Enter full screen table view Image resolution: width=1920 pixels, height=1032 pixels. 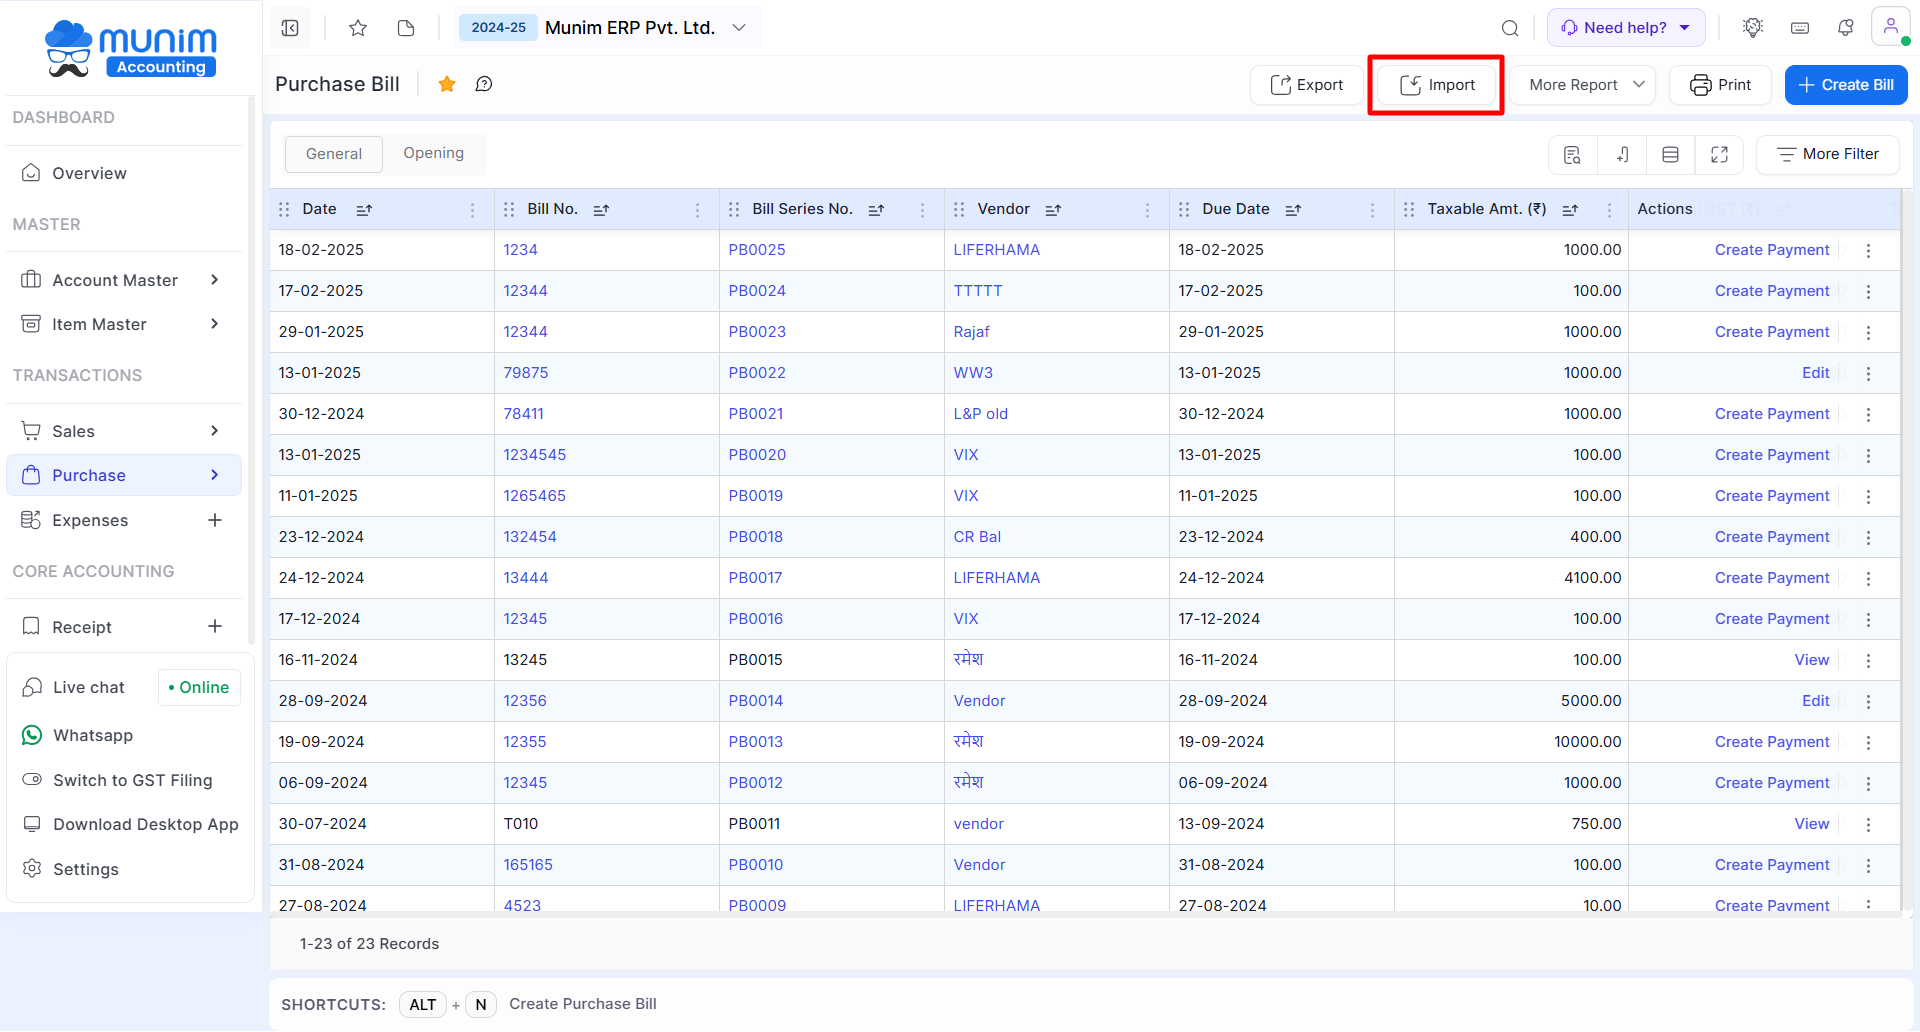(x=1720, y=154)
